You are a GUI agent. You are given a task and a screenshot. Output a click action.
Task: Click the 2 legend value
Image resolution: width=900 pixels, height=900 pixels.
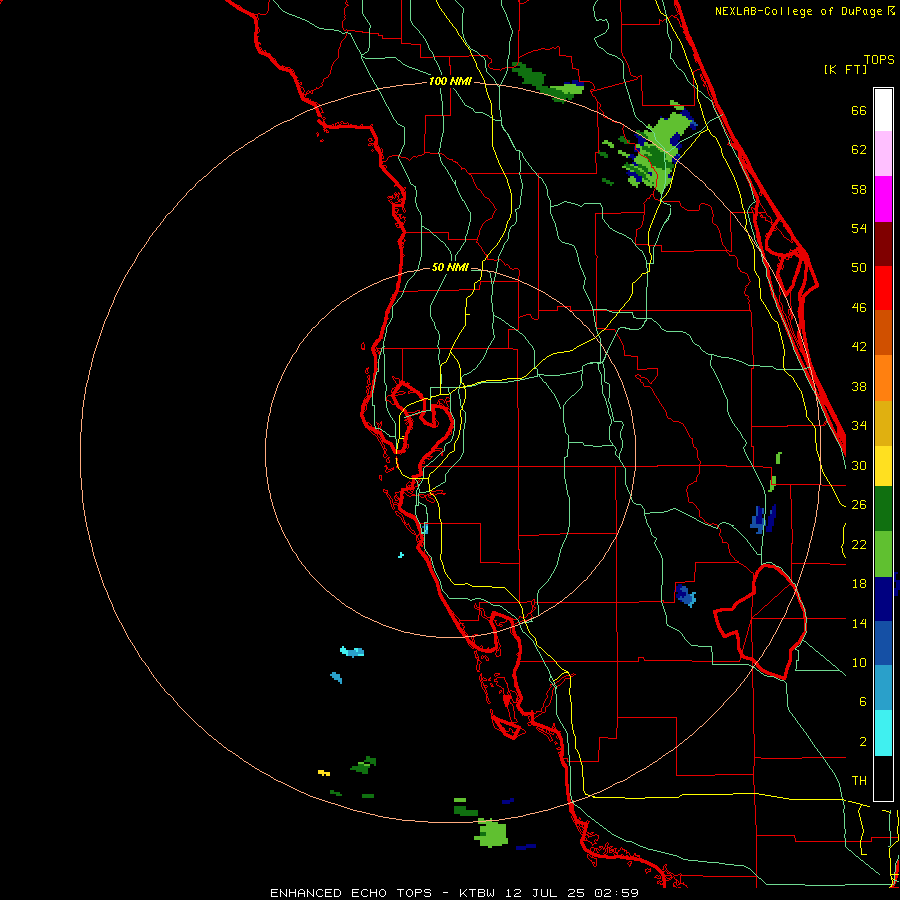[x=863, y=742]
